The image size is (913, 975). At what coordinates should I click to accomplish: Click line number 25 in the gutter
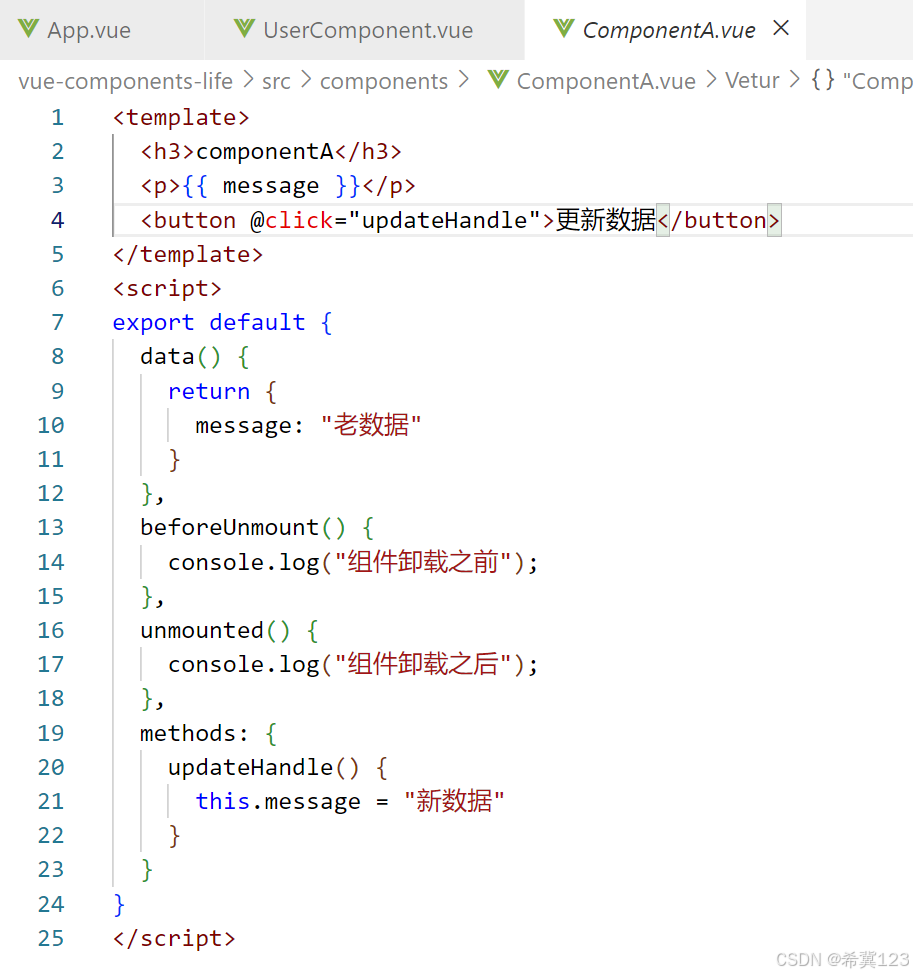pyautogui.click(x=50, y=938)
